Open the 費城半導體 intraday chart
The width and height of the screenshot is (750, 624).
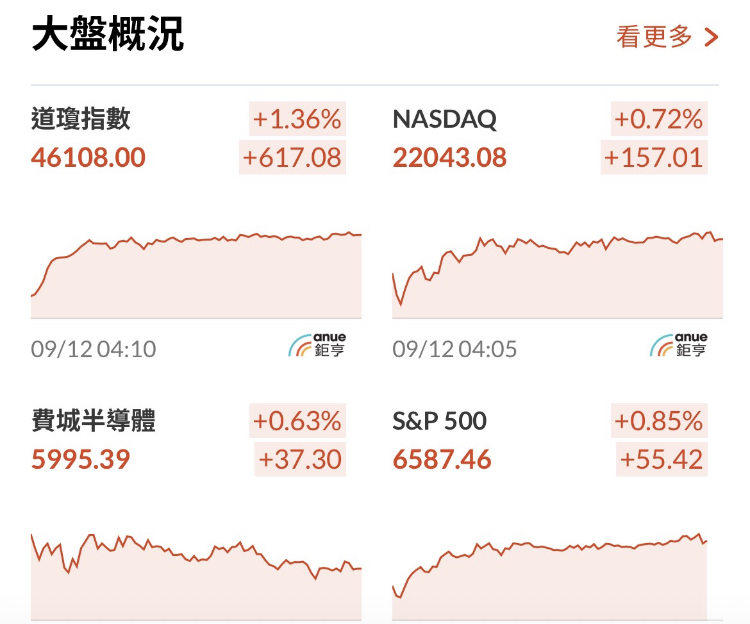tap(196, 577)
